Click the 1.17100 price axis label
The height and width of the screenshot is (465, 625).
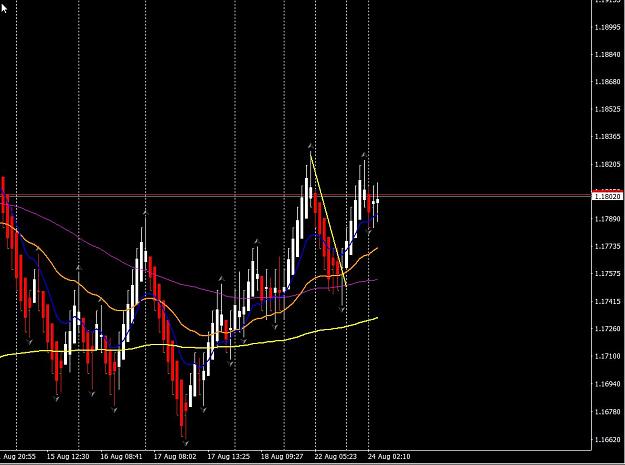(x=607, y=356)
